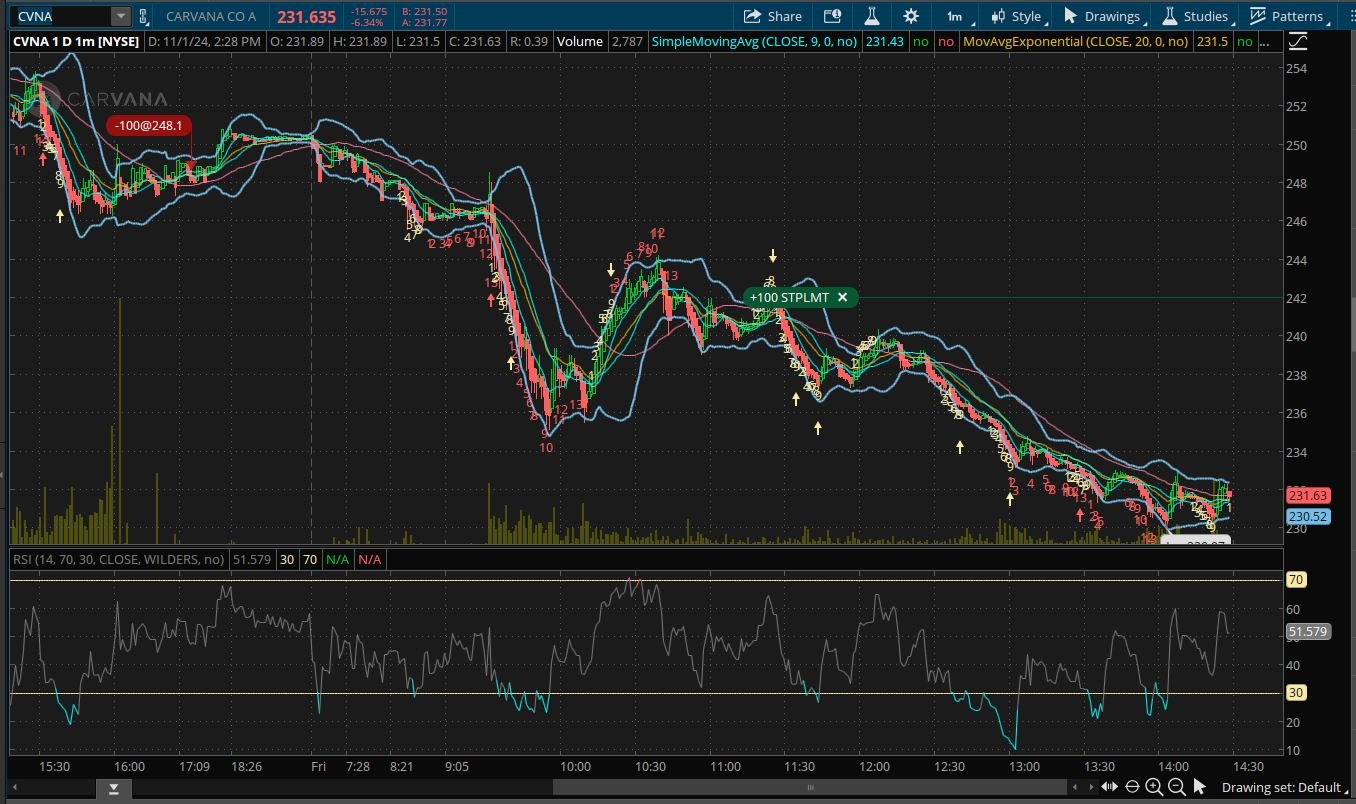
Task: Click the -100@248.1 position bubble
Action: click(149, 126)
